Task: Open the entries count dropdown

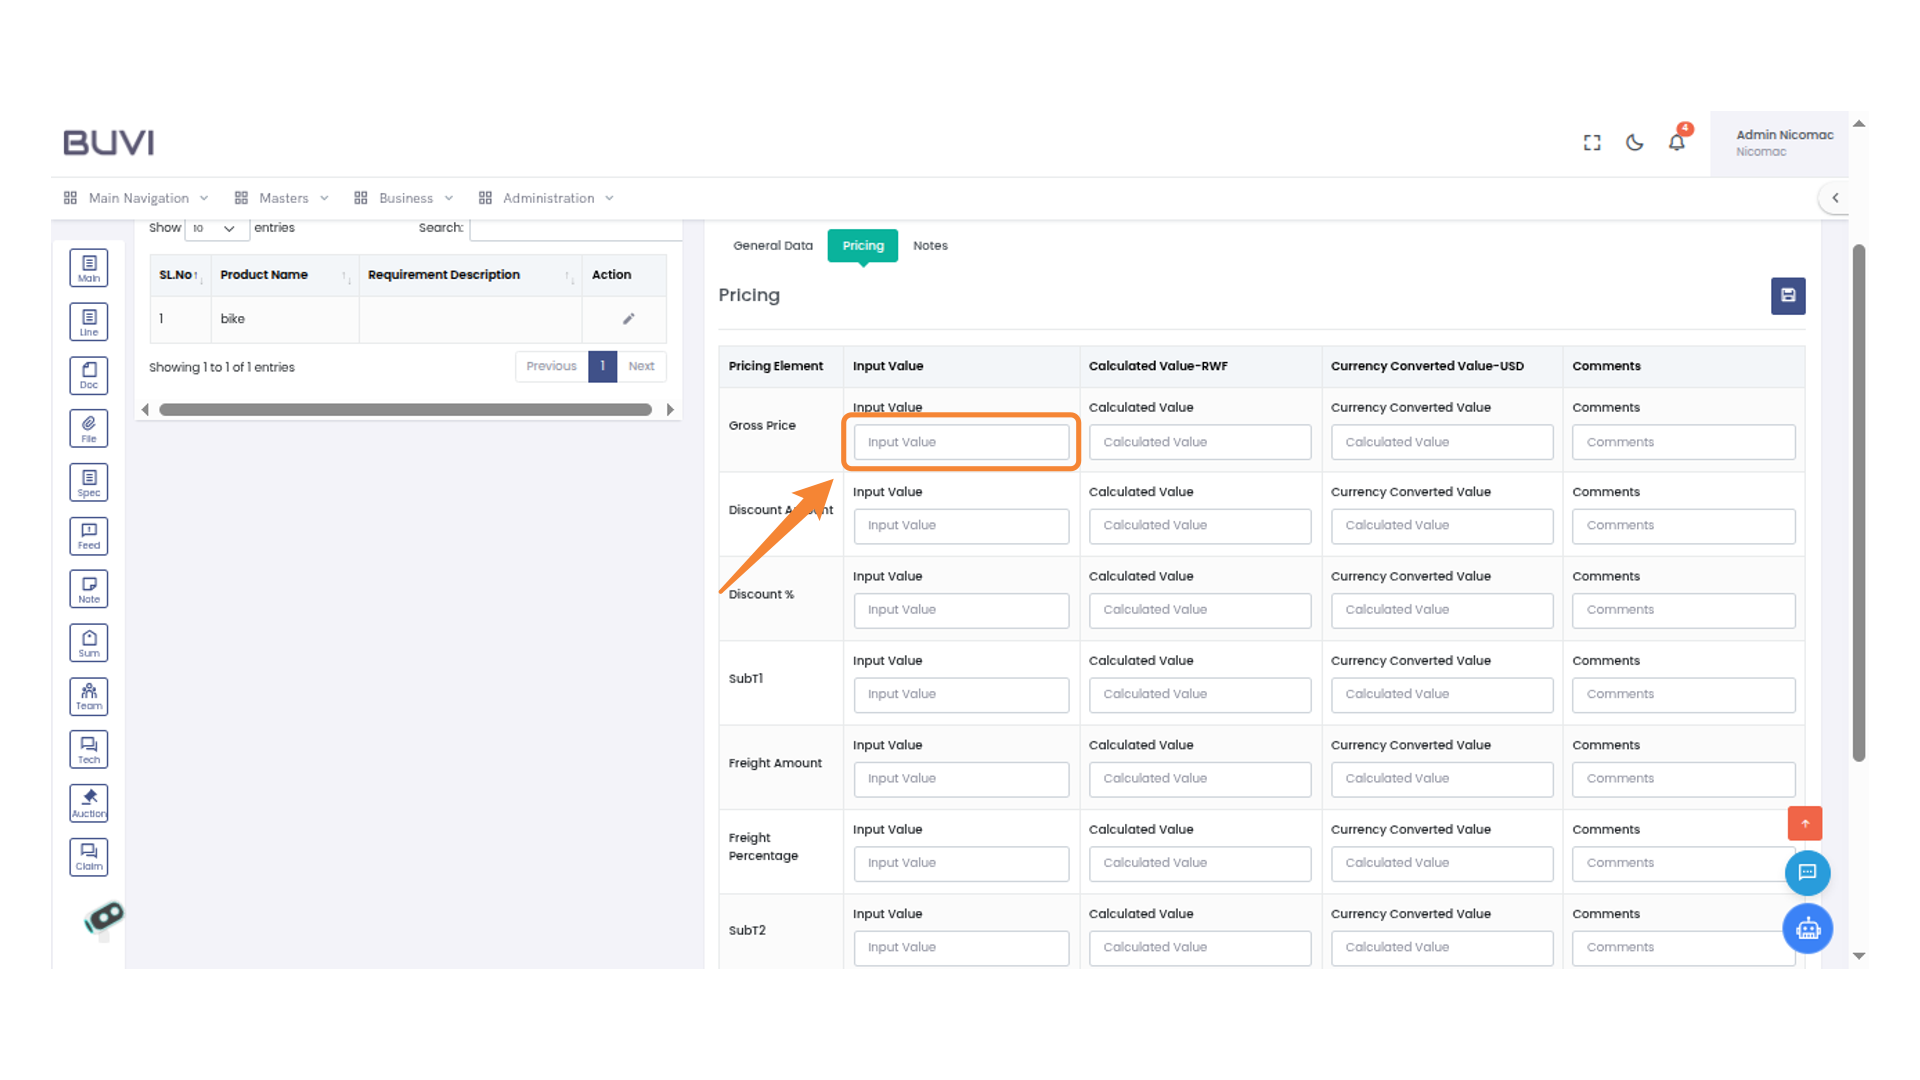Action: pyautogui.click(x=215, y=228)
